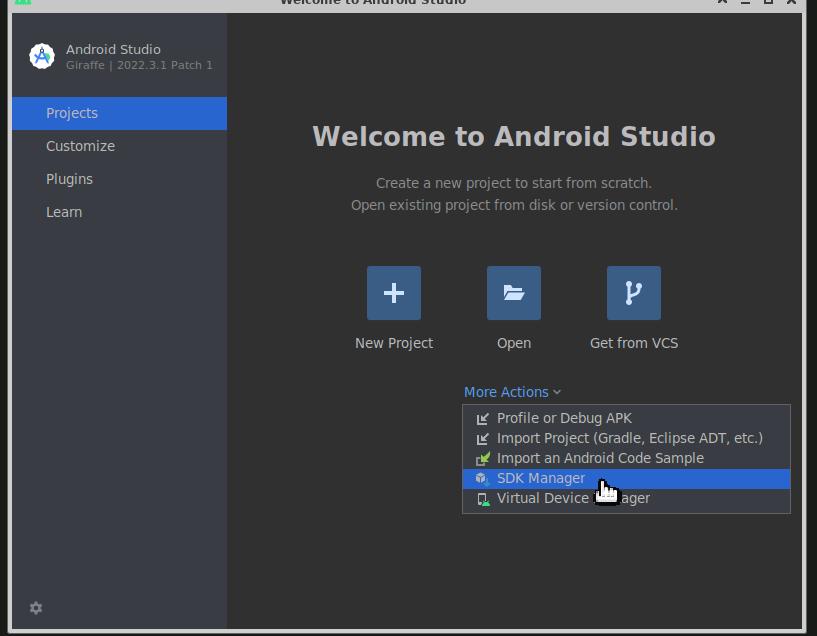Switch to the Customize tab

tap(119, 146)
